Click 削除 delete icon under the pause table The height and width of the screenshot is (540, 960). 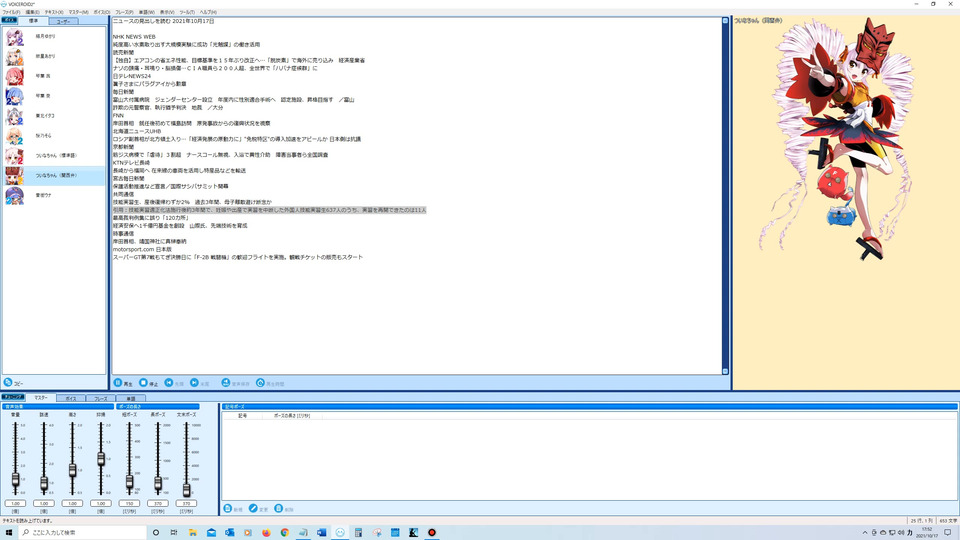click(x=279, y=509)
